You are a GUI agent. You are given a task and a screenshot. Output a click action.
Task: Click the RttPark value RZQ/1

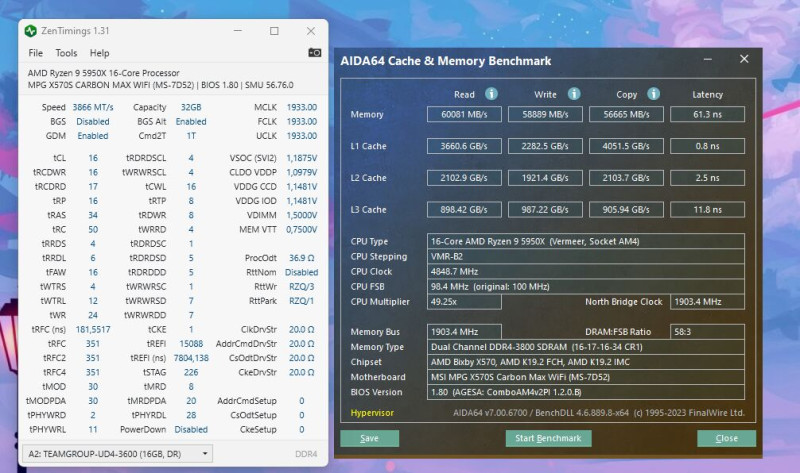[302, 301]
